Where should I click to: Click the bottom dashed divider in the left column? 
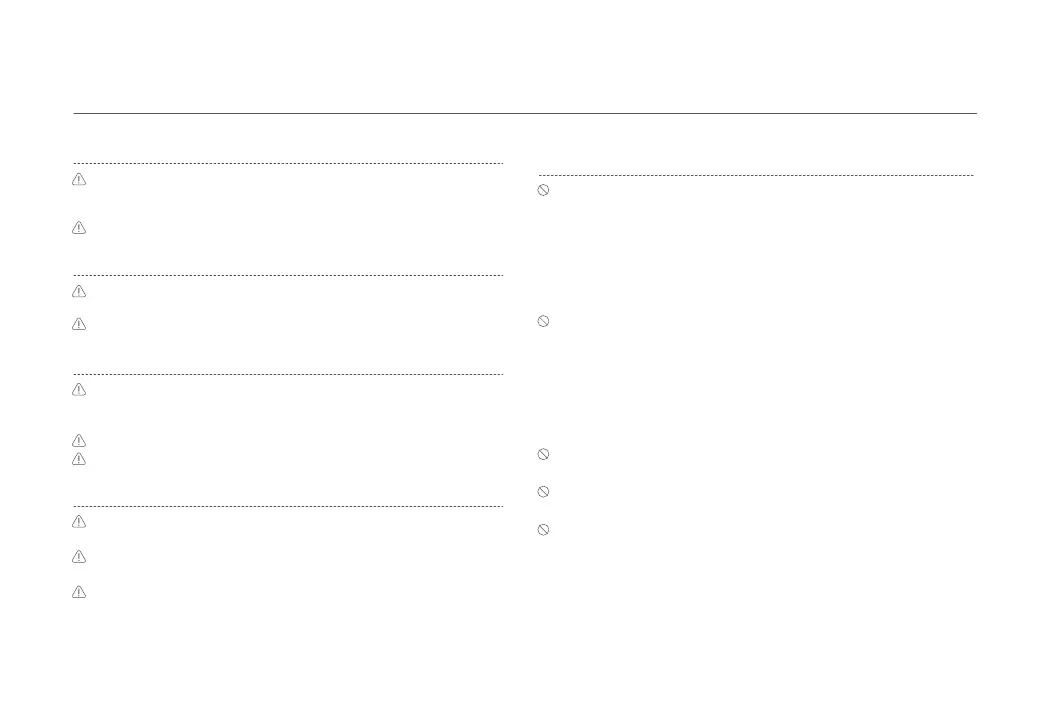tap(288, 506)
